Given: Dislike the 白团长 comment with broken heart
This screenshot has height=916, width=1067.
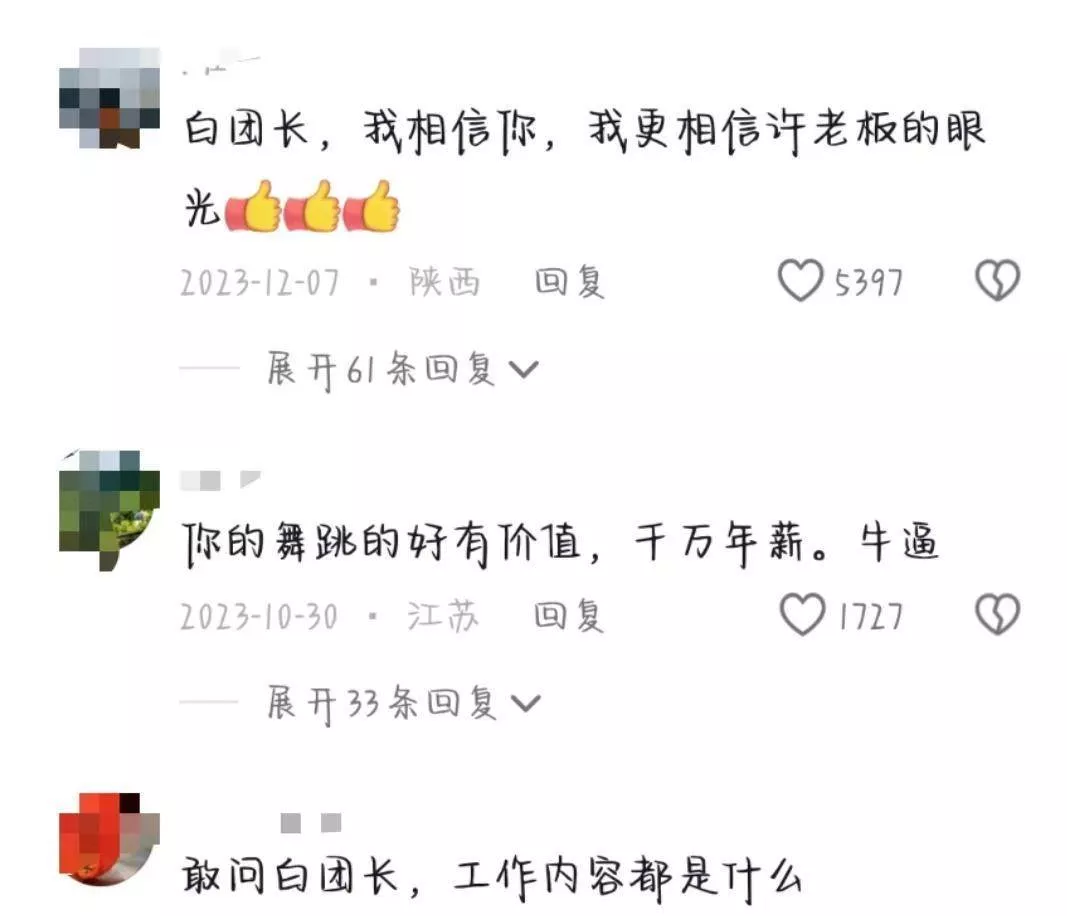Looking at the screenshot, I should 998,280.
